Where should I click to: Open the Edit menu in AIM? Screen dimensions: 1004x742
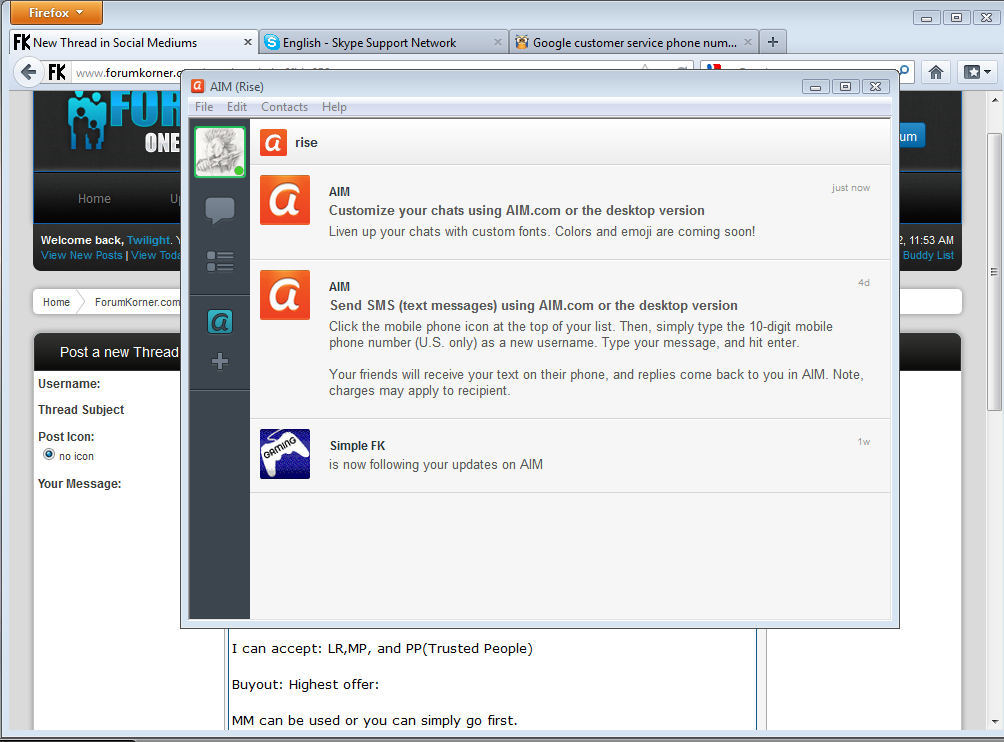coord(237,107)
